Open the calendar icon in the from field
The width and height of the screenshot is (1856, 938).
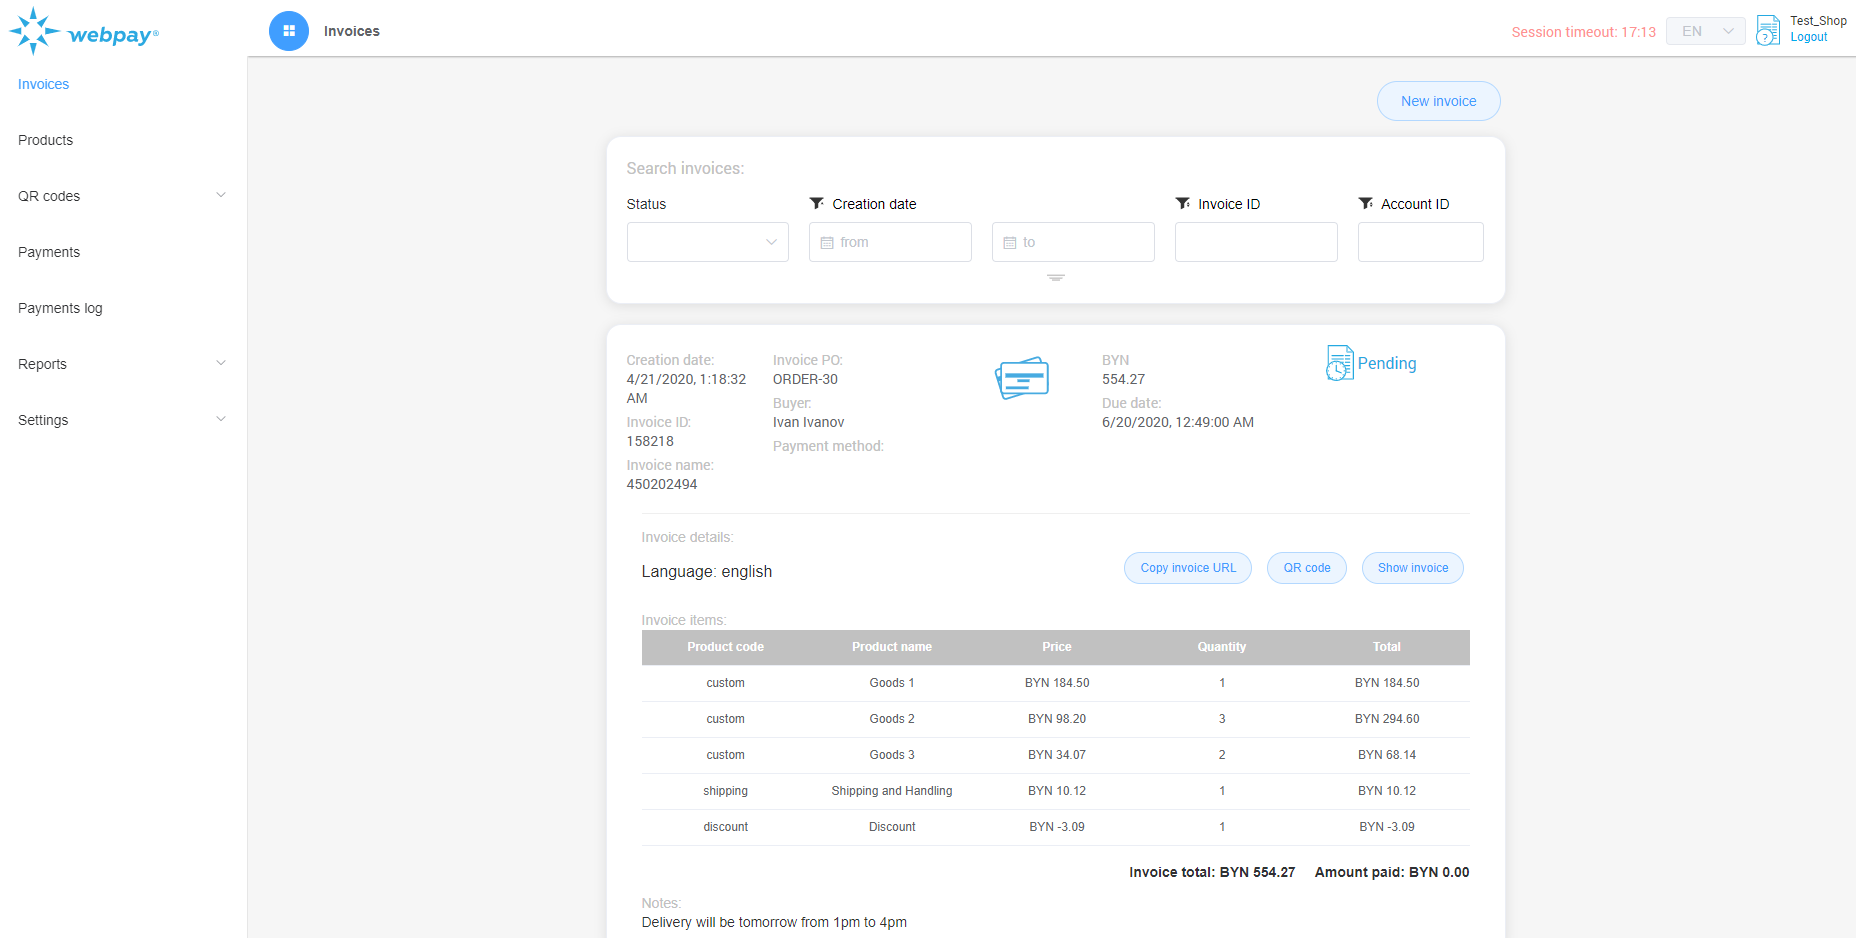(827, 242)
